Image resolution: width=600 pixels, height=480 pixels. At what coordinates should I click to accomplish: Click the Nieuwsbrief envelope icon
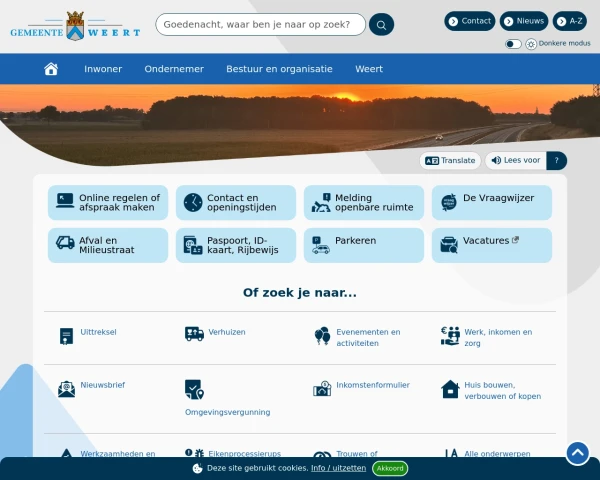point(66,389)
